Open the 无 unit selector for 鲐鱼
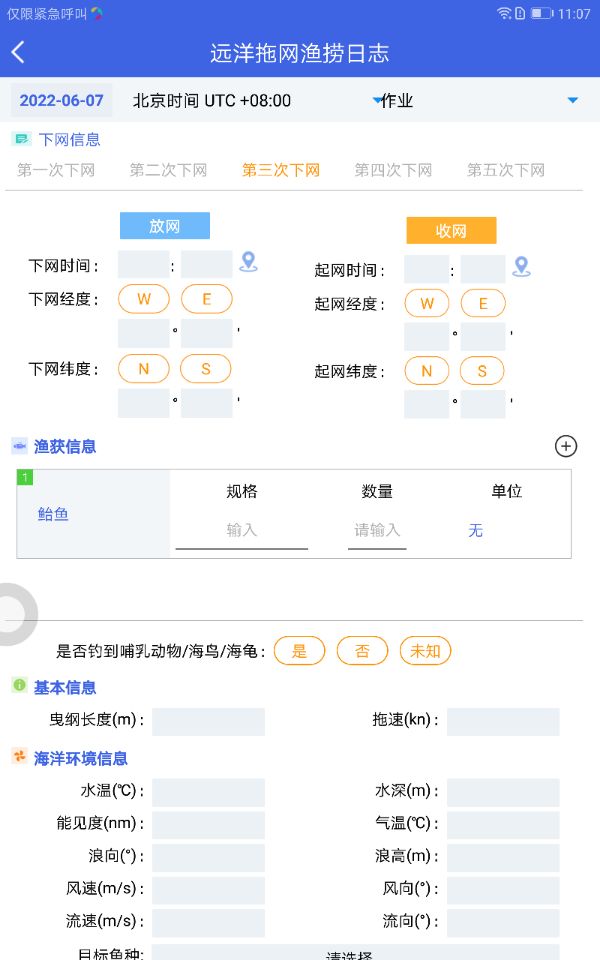Image resolution: width=600 pixels, height=960 pixels. (475, 531)
